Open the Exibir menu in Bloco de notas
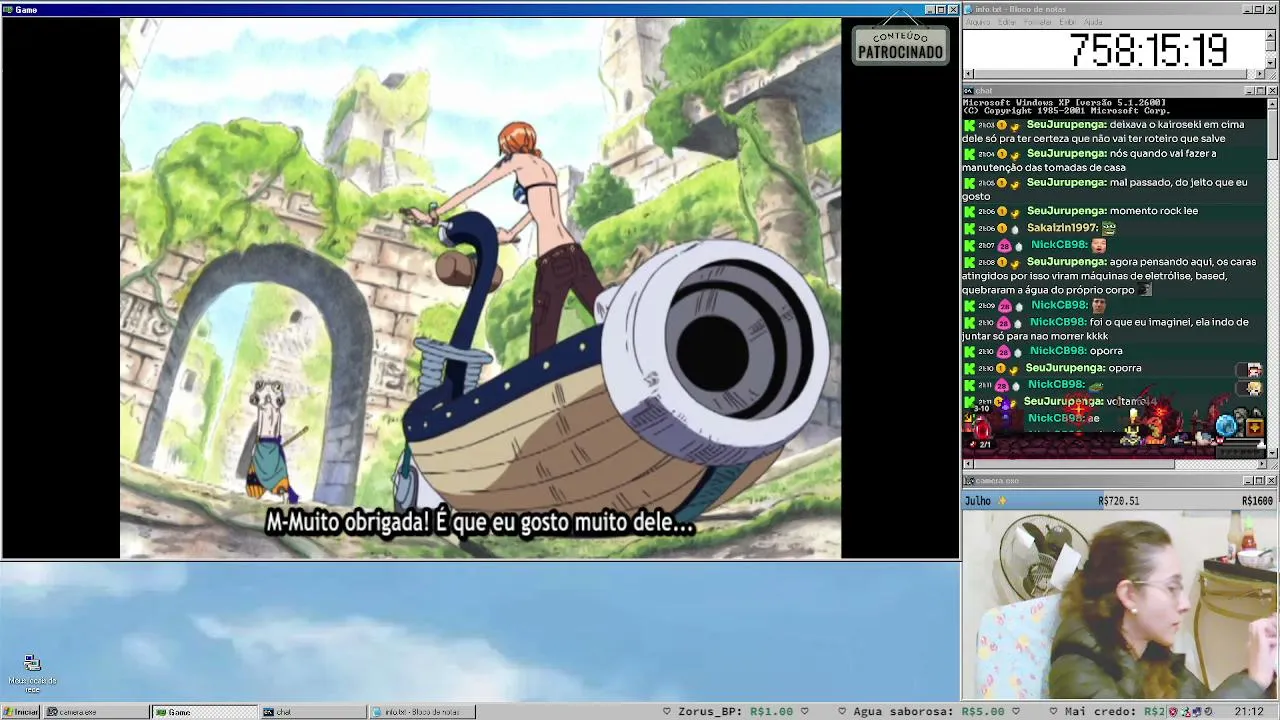This screenshot has height=720, width=1280. pos(1068,22)
